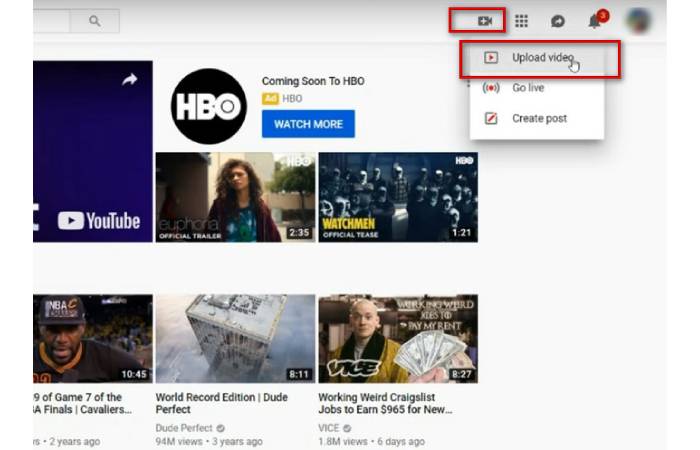Open the Coming Soon To HBO title
Viewport: 700px width, 450px height.
(313, 81)
